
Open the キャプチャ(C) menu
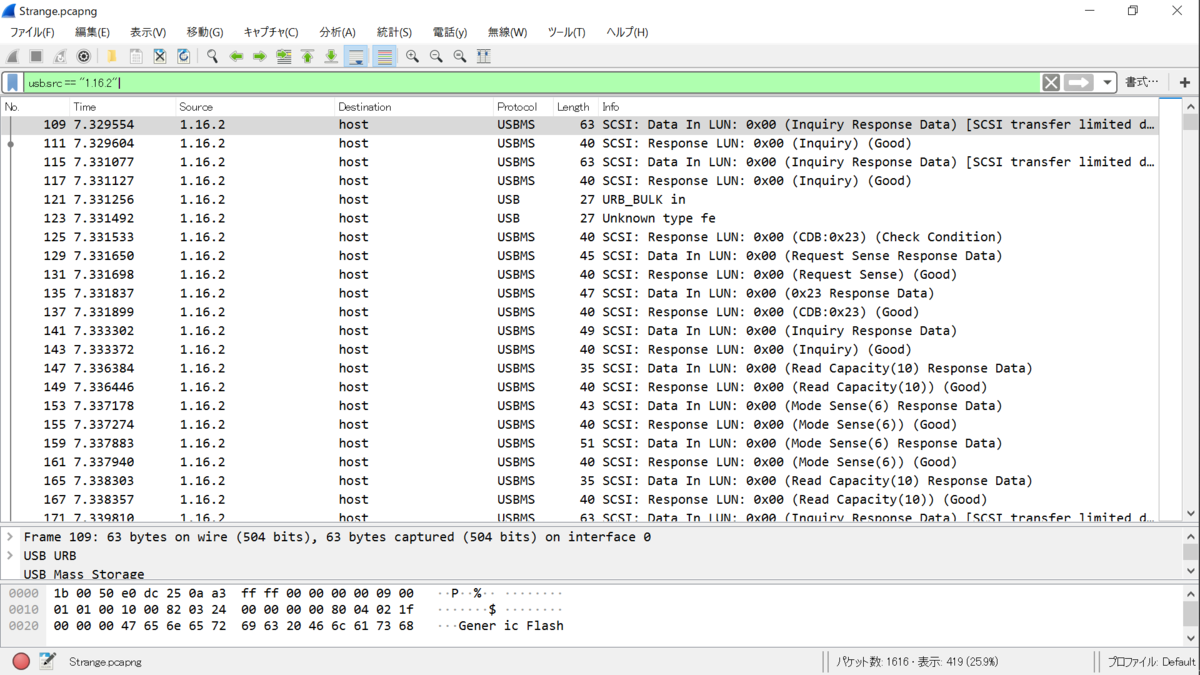[x=271, y=32]
